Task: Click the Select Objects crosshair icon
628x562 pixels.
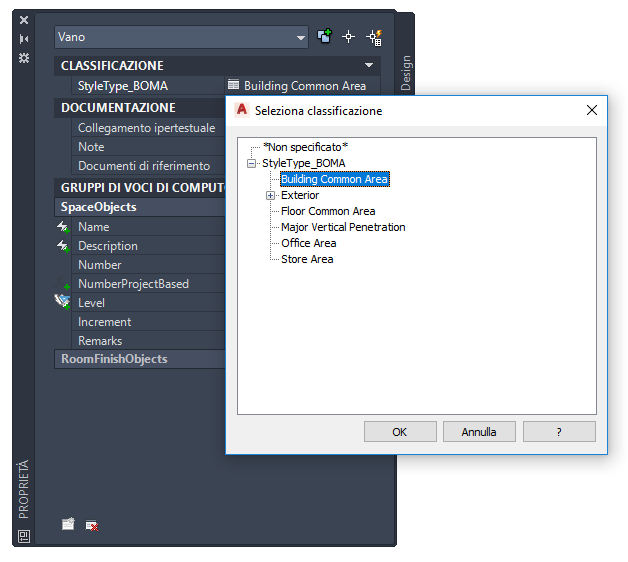Action: 348,36
